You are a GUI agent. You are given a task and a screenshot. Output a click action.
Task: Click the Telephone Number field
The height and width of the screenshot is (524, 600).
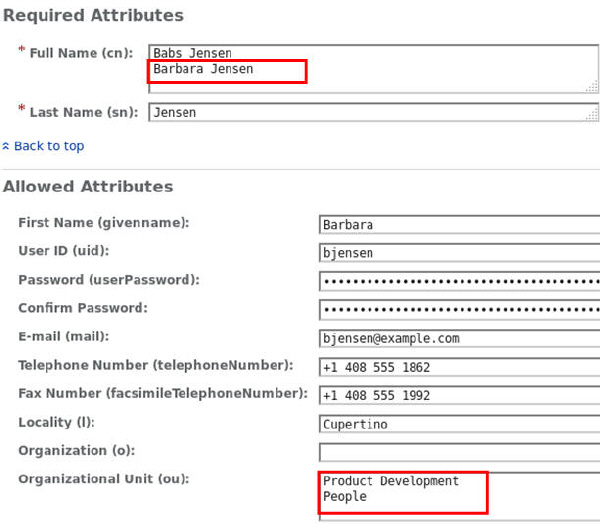458,367
